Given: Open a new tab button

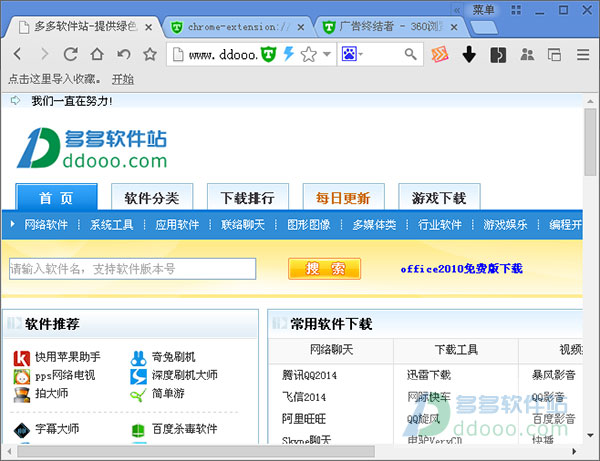Looking at the screenshot, I should pyautogui.click(x=483, y=27).
